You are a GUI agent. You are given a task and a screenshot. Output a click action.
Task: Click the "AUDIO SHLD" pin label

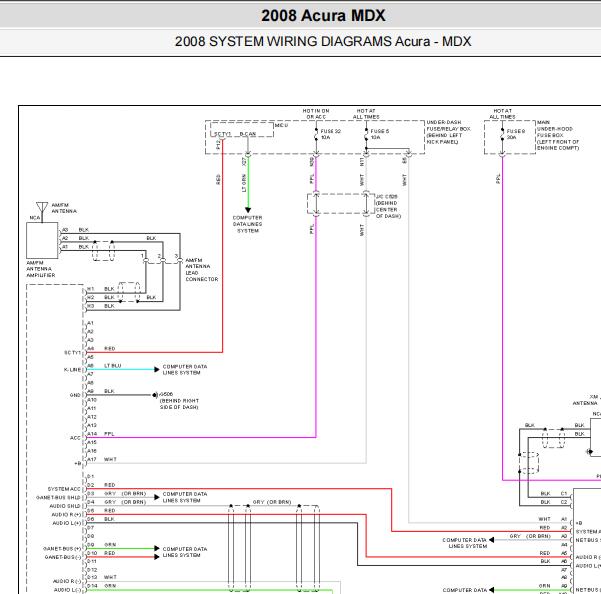65,506
